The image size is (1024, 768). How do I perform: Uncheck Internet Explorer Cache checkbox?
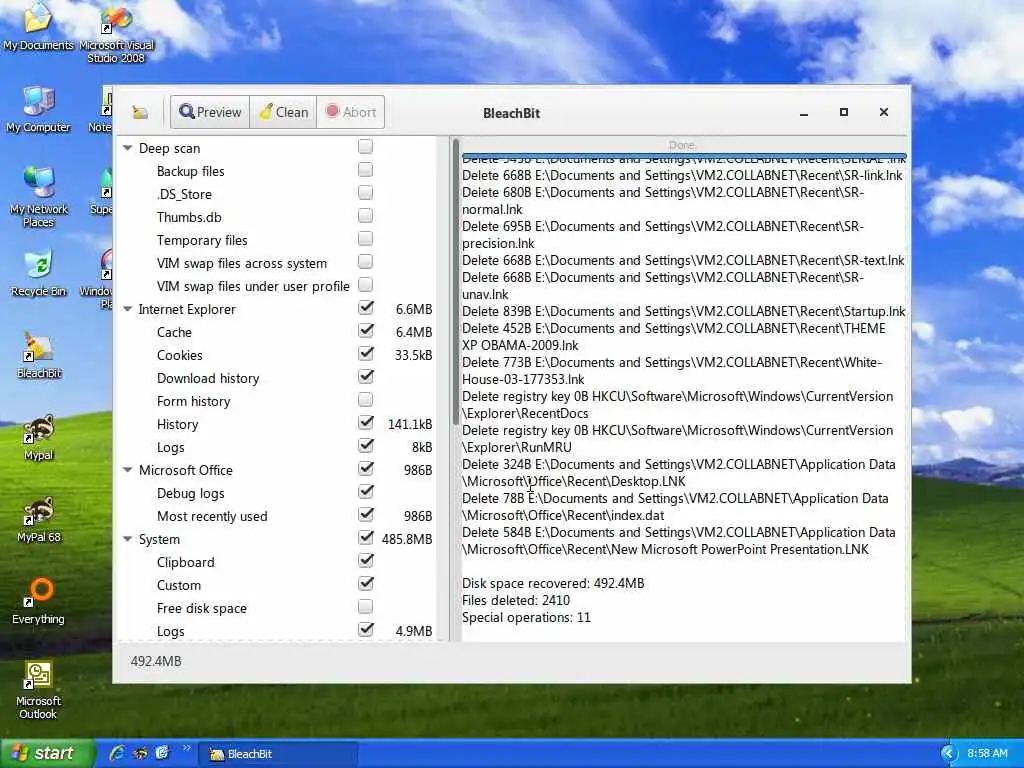[366, 330]
